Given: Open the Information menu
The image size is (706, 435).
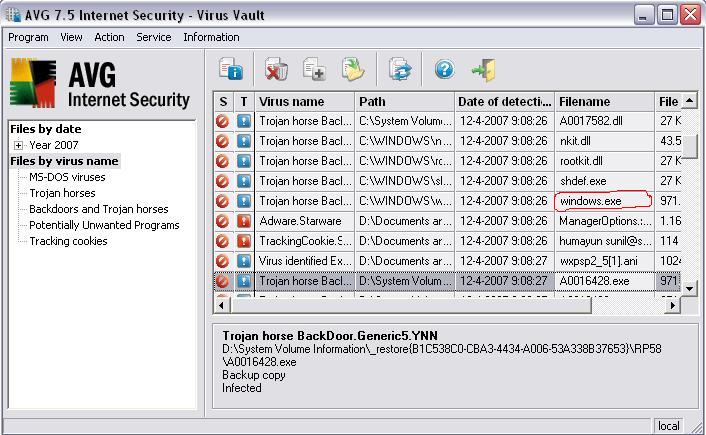Looking at the screenshot, I should (x=211, y=37).
